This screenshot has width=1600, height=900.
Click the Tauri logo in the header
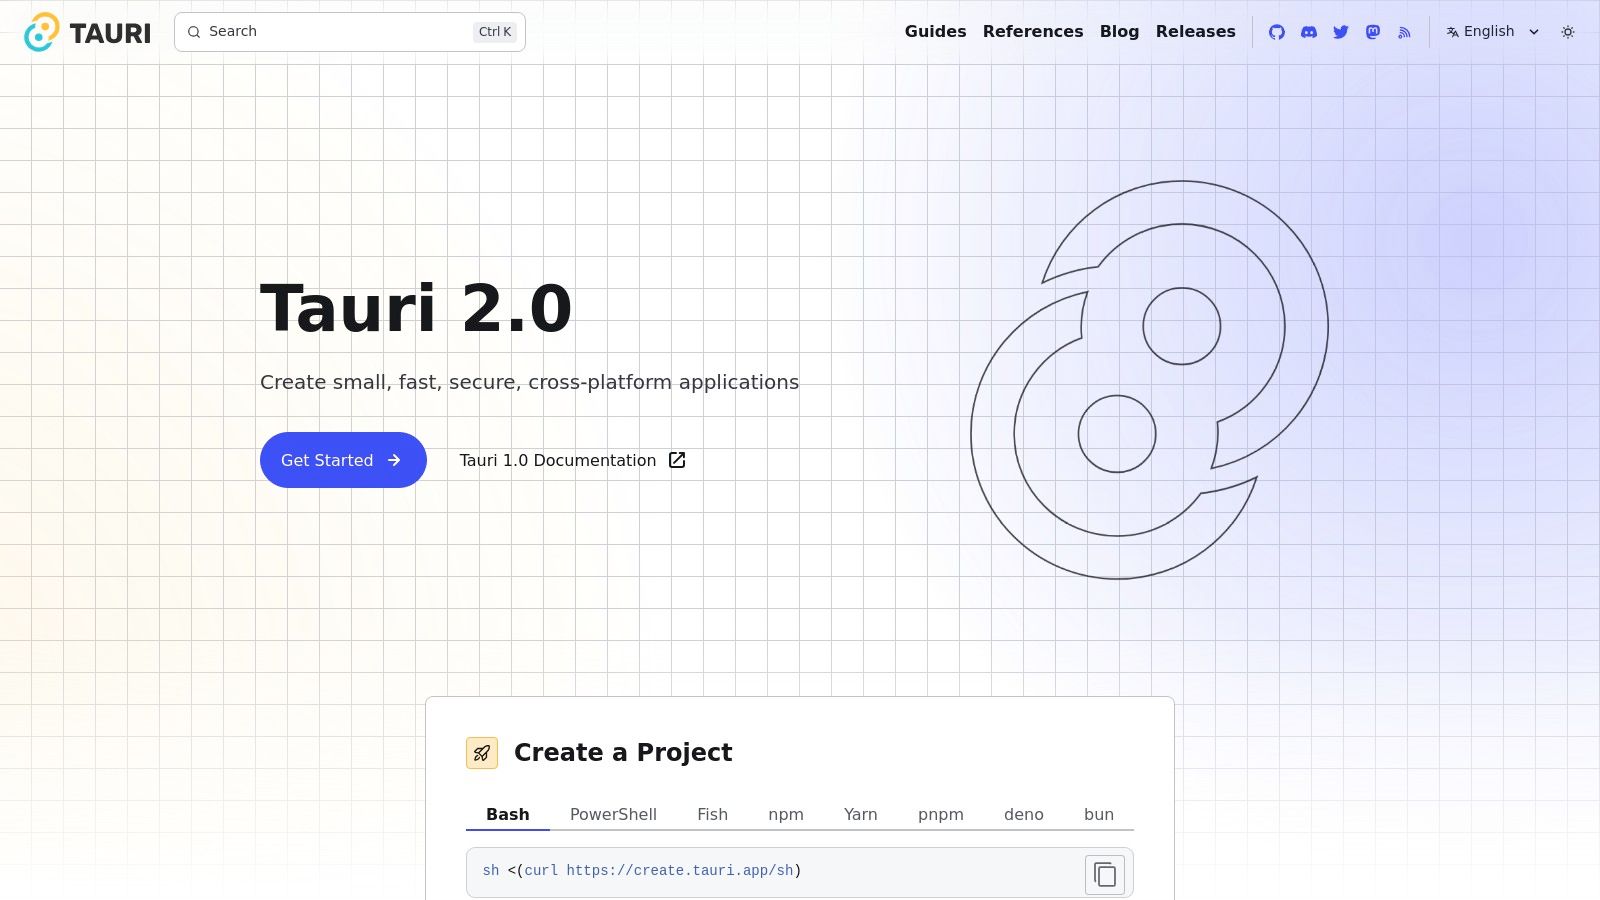(x=87, y=32)
